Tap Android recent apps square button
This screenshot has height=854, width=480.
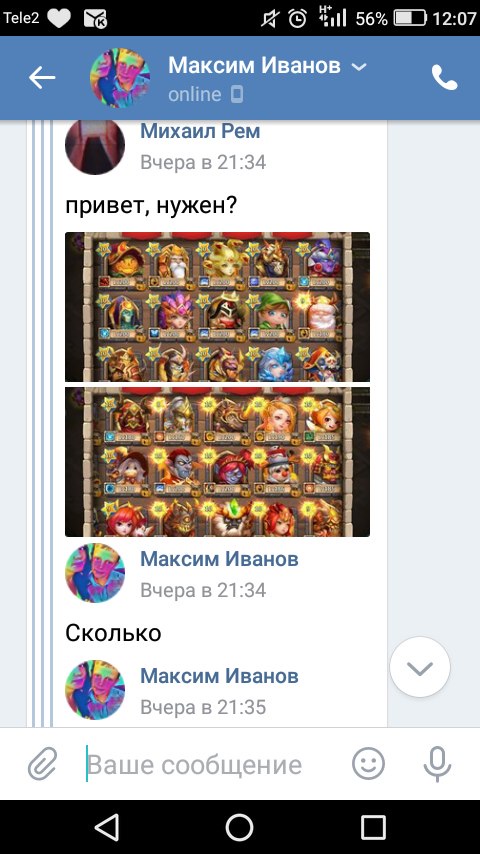[373, 827]
